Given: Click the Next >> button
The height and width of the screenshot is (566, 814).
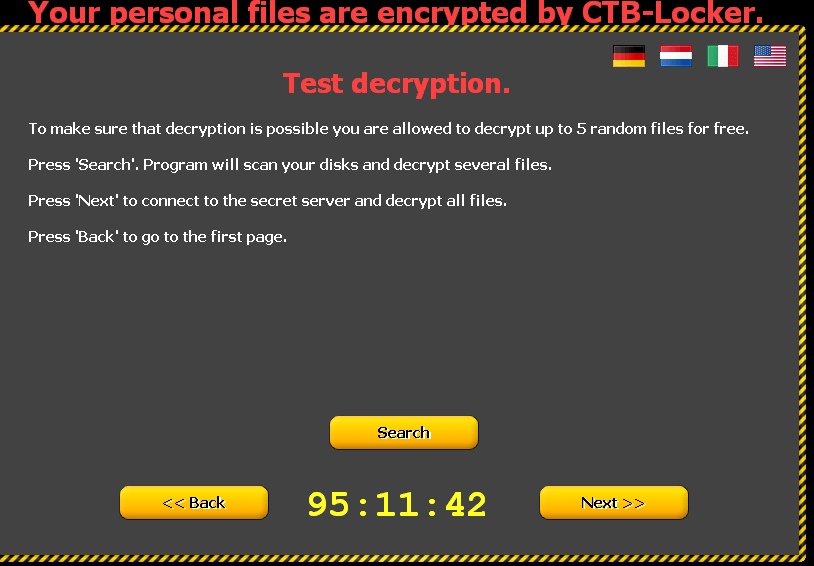Looking at the screenshot, I should [x=614, y=503].
